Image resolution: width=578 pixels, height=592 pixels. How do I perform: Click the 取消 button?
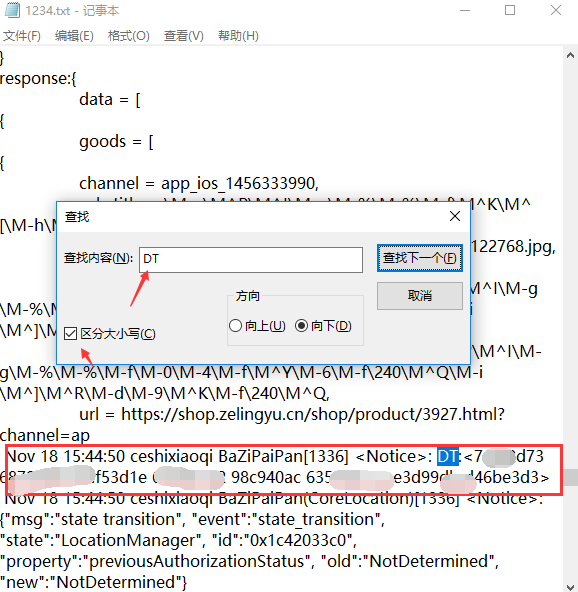point(419,296)
